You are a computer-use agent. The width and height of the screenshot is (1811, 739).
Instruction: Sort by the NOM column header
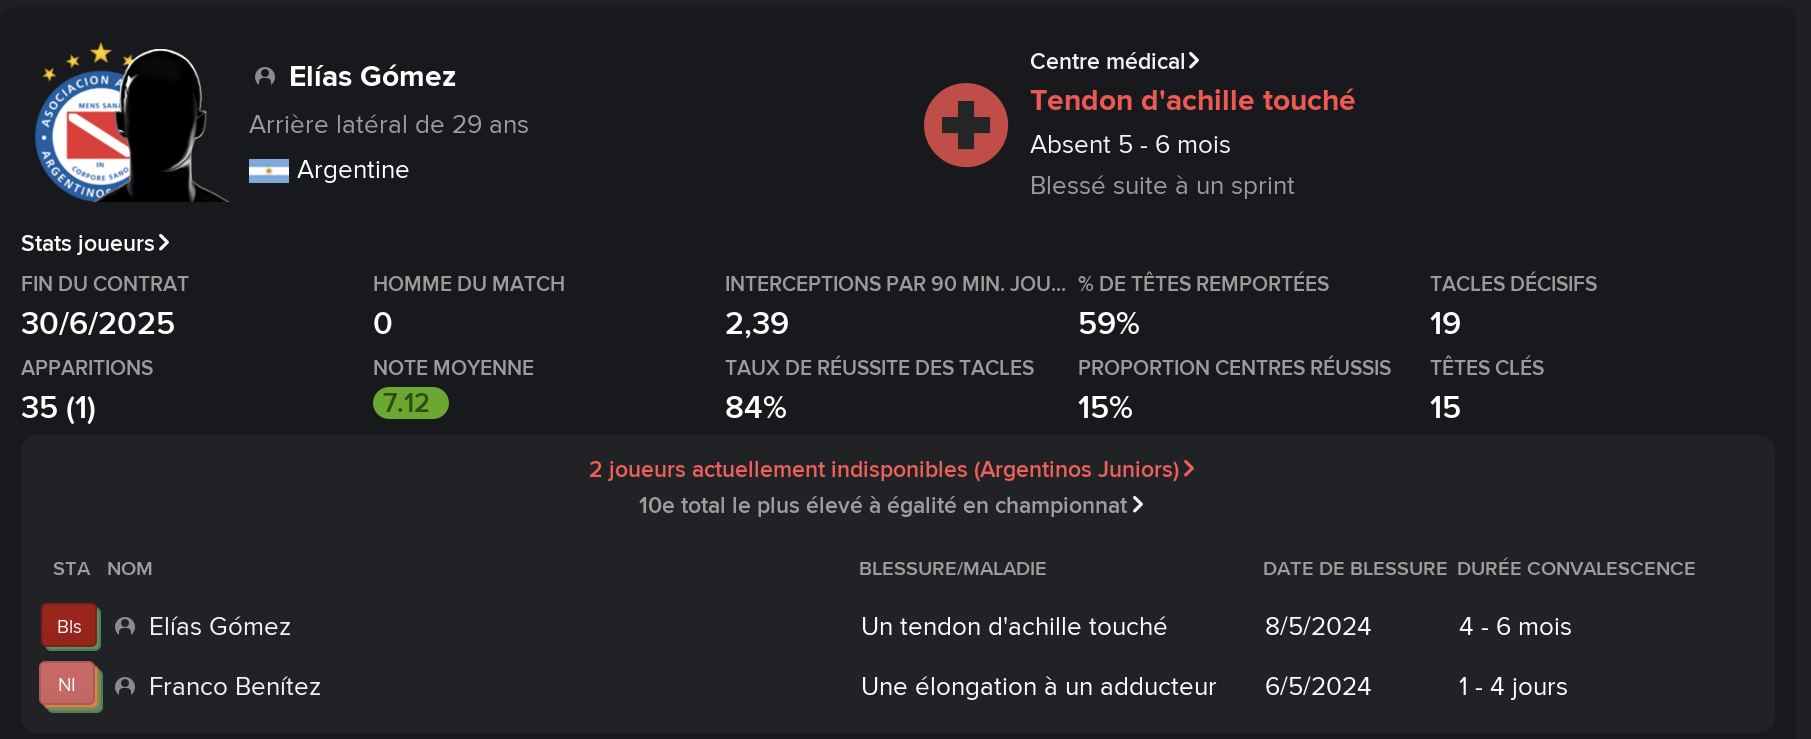click(130, 569)
